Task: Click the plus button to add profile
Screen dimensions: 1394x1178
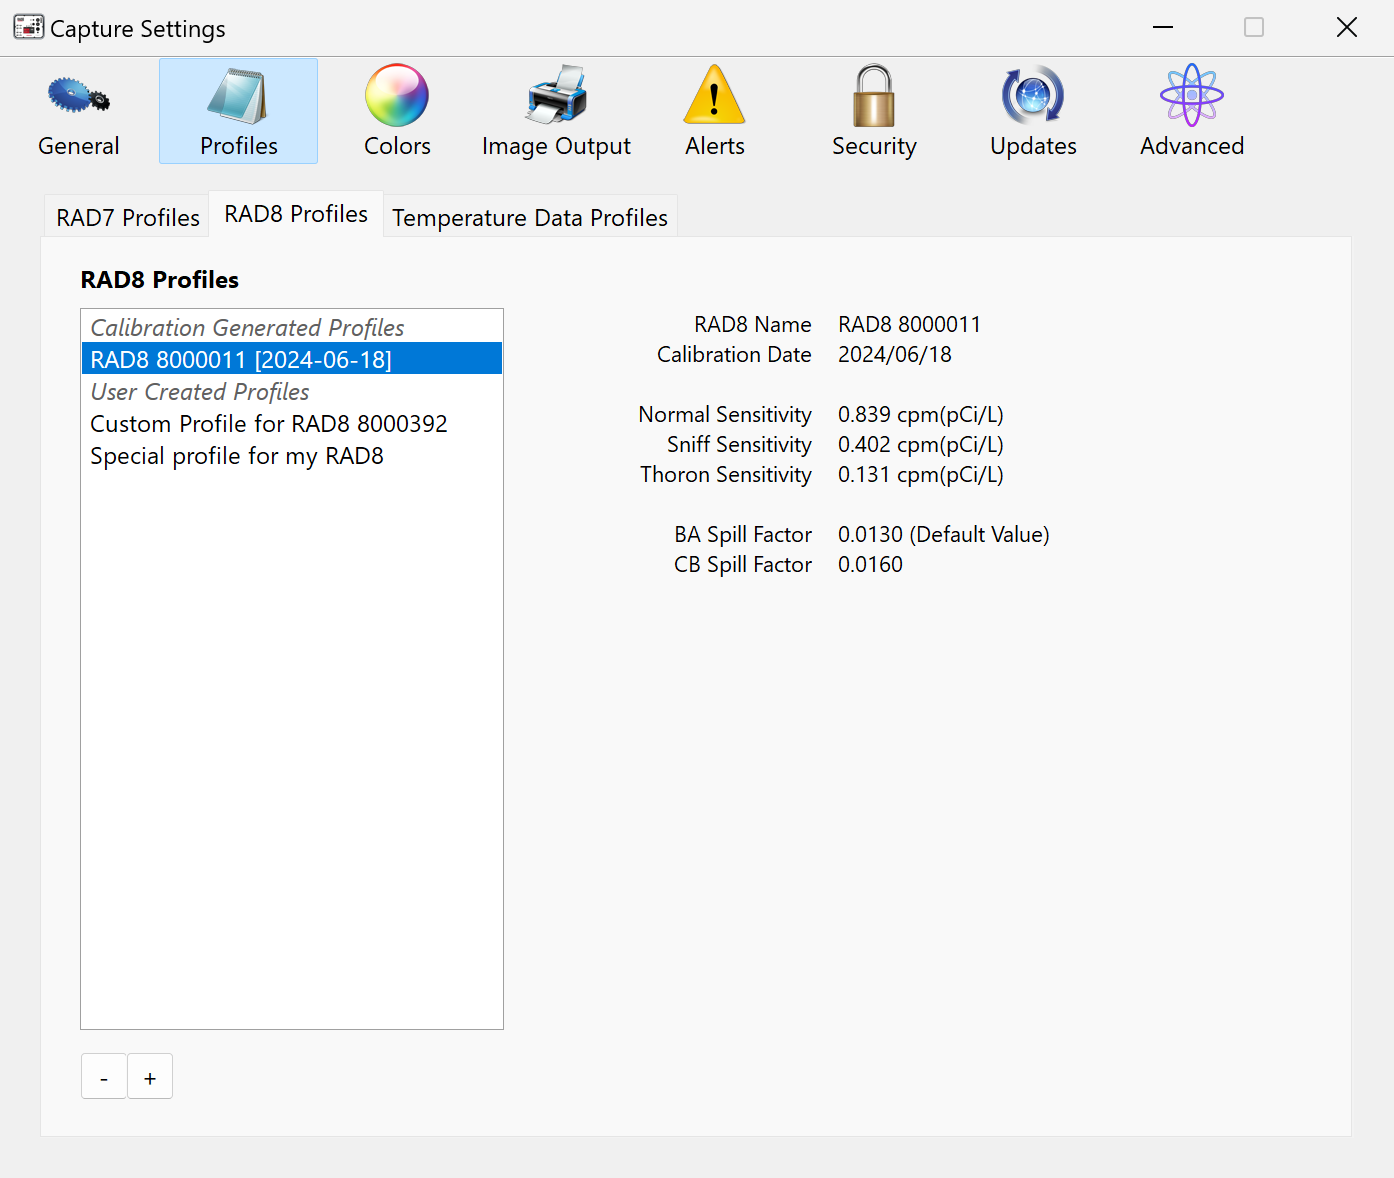Action: (x=150, y=1077)
